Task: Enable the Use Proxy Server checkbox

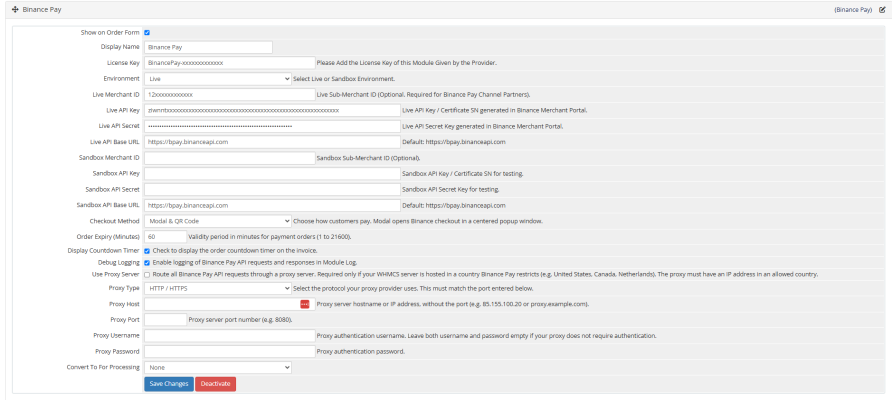Action: [x=147, y=274]
